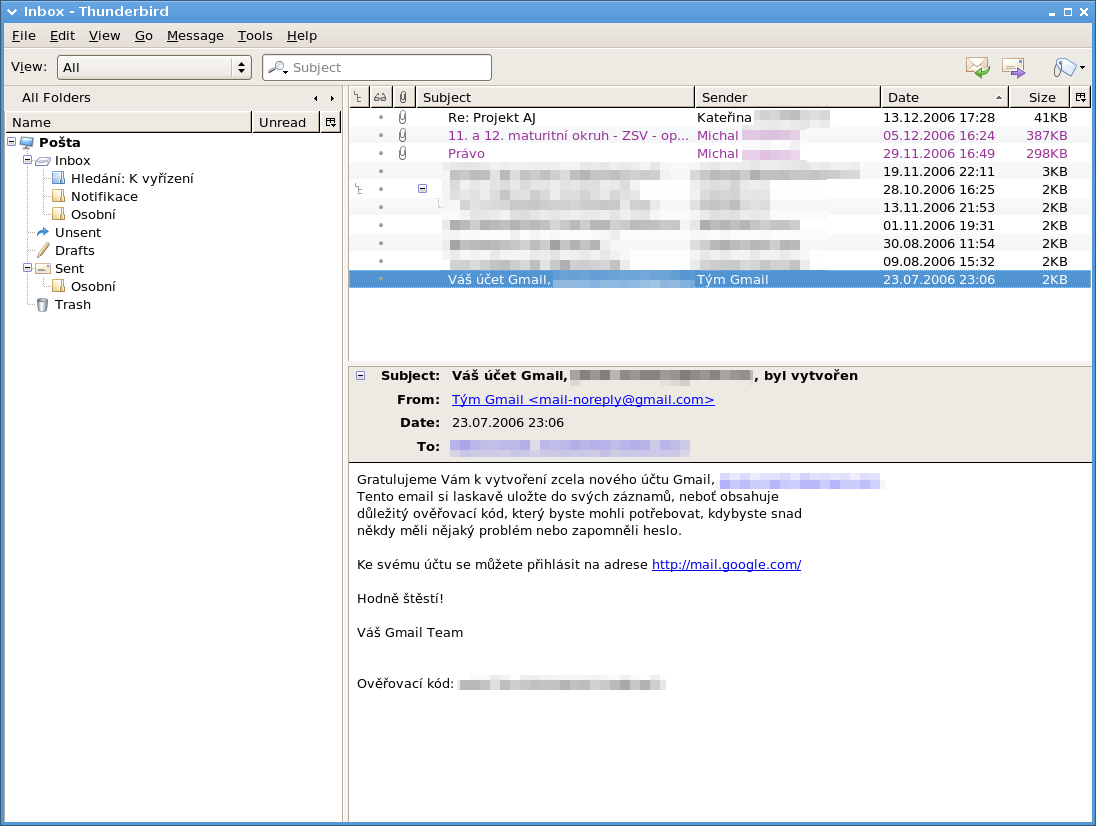Click the thread column header icon
Image resolution: width=1096 pixels, height=826 pixels.
pos(358,97)
